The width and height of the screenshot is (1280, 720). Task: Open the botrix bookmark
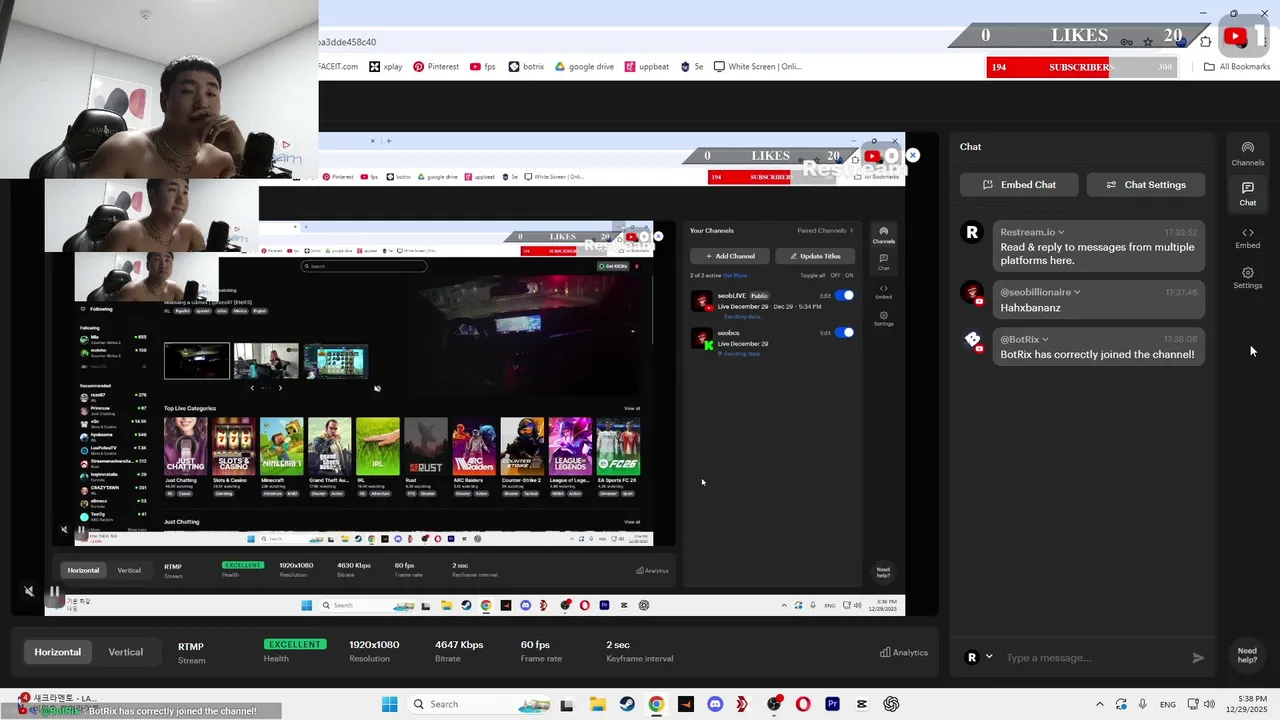pyautogui.click(x=527, y=67)
